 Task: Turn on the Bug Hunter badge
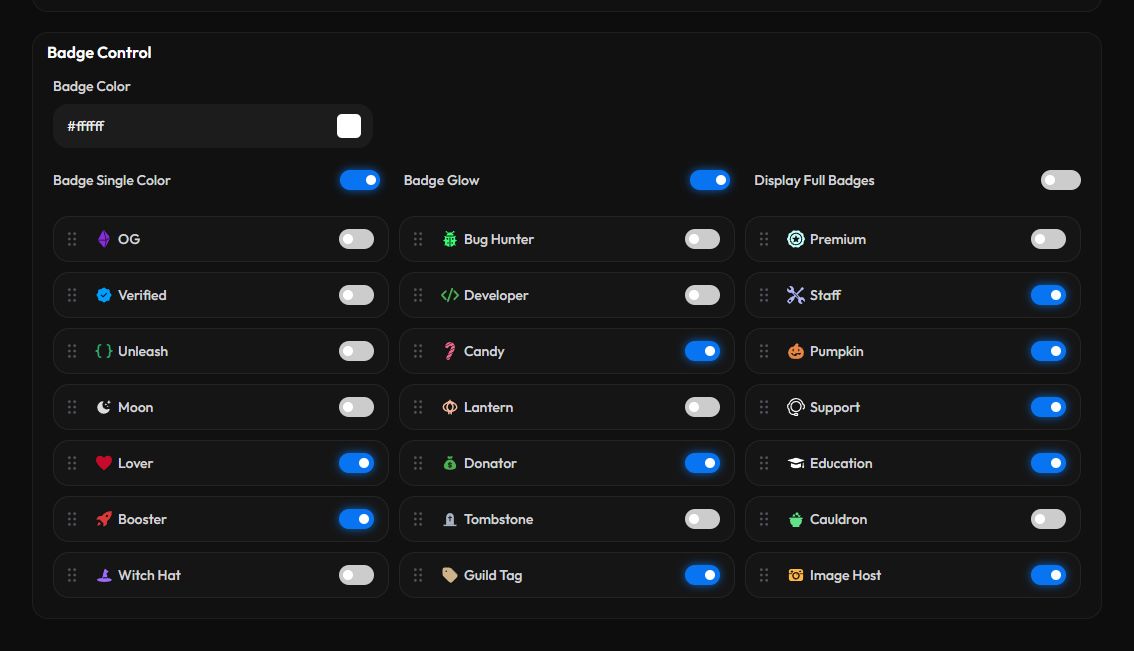click(x=702, y=239)
